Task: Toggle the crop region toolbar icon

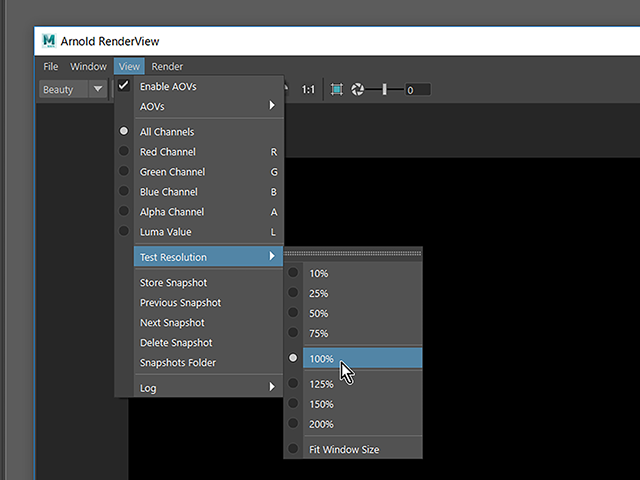Action: (337, 89)
